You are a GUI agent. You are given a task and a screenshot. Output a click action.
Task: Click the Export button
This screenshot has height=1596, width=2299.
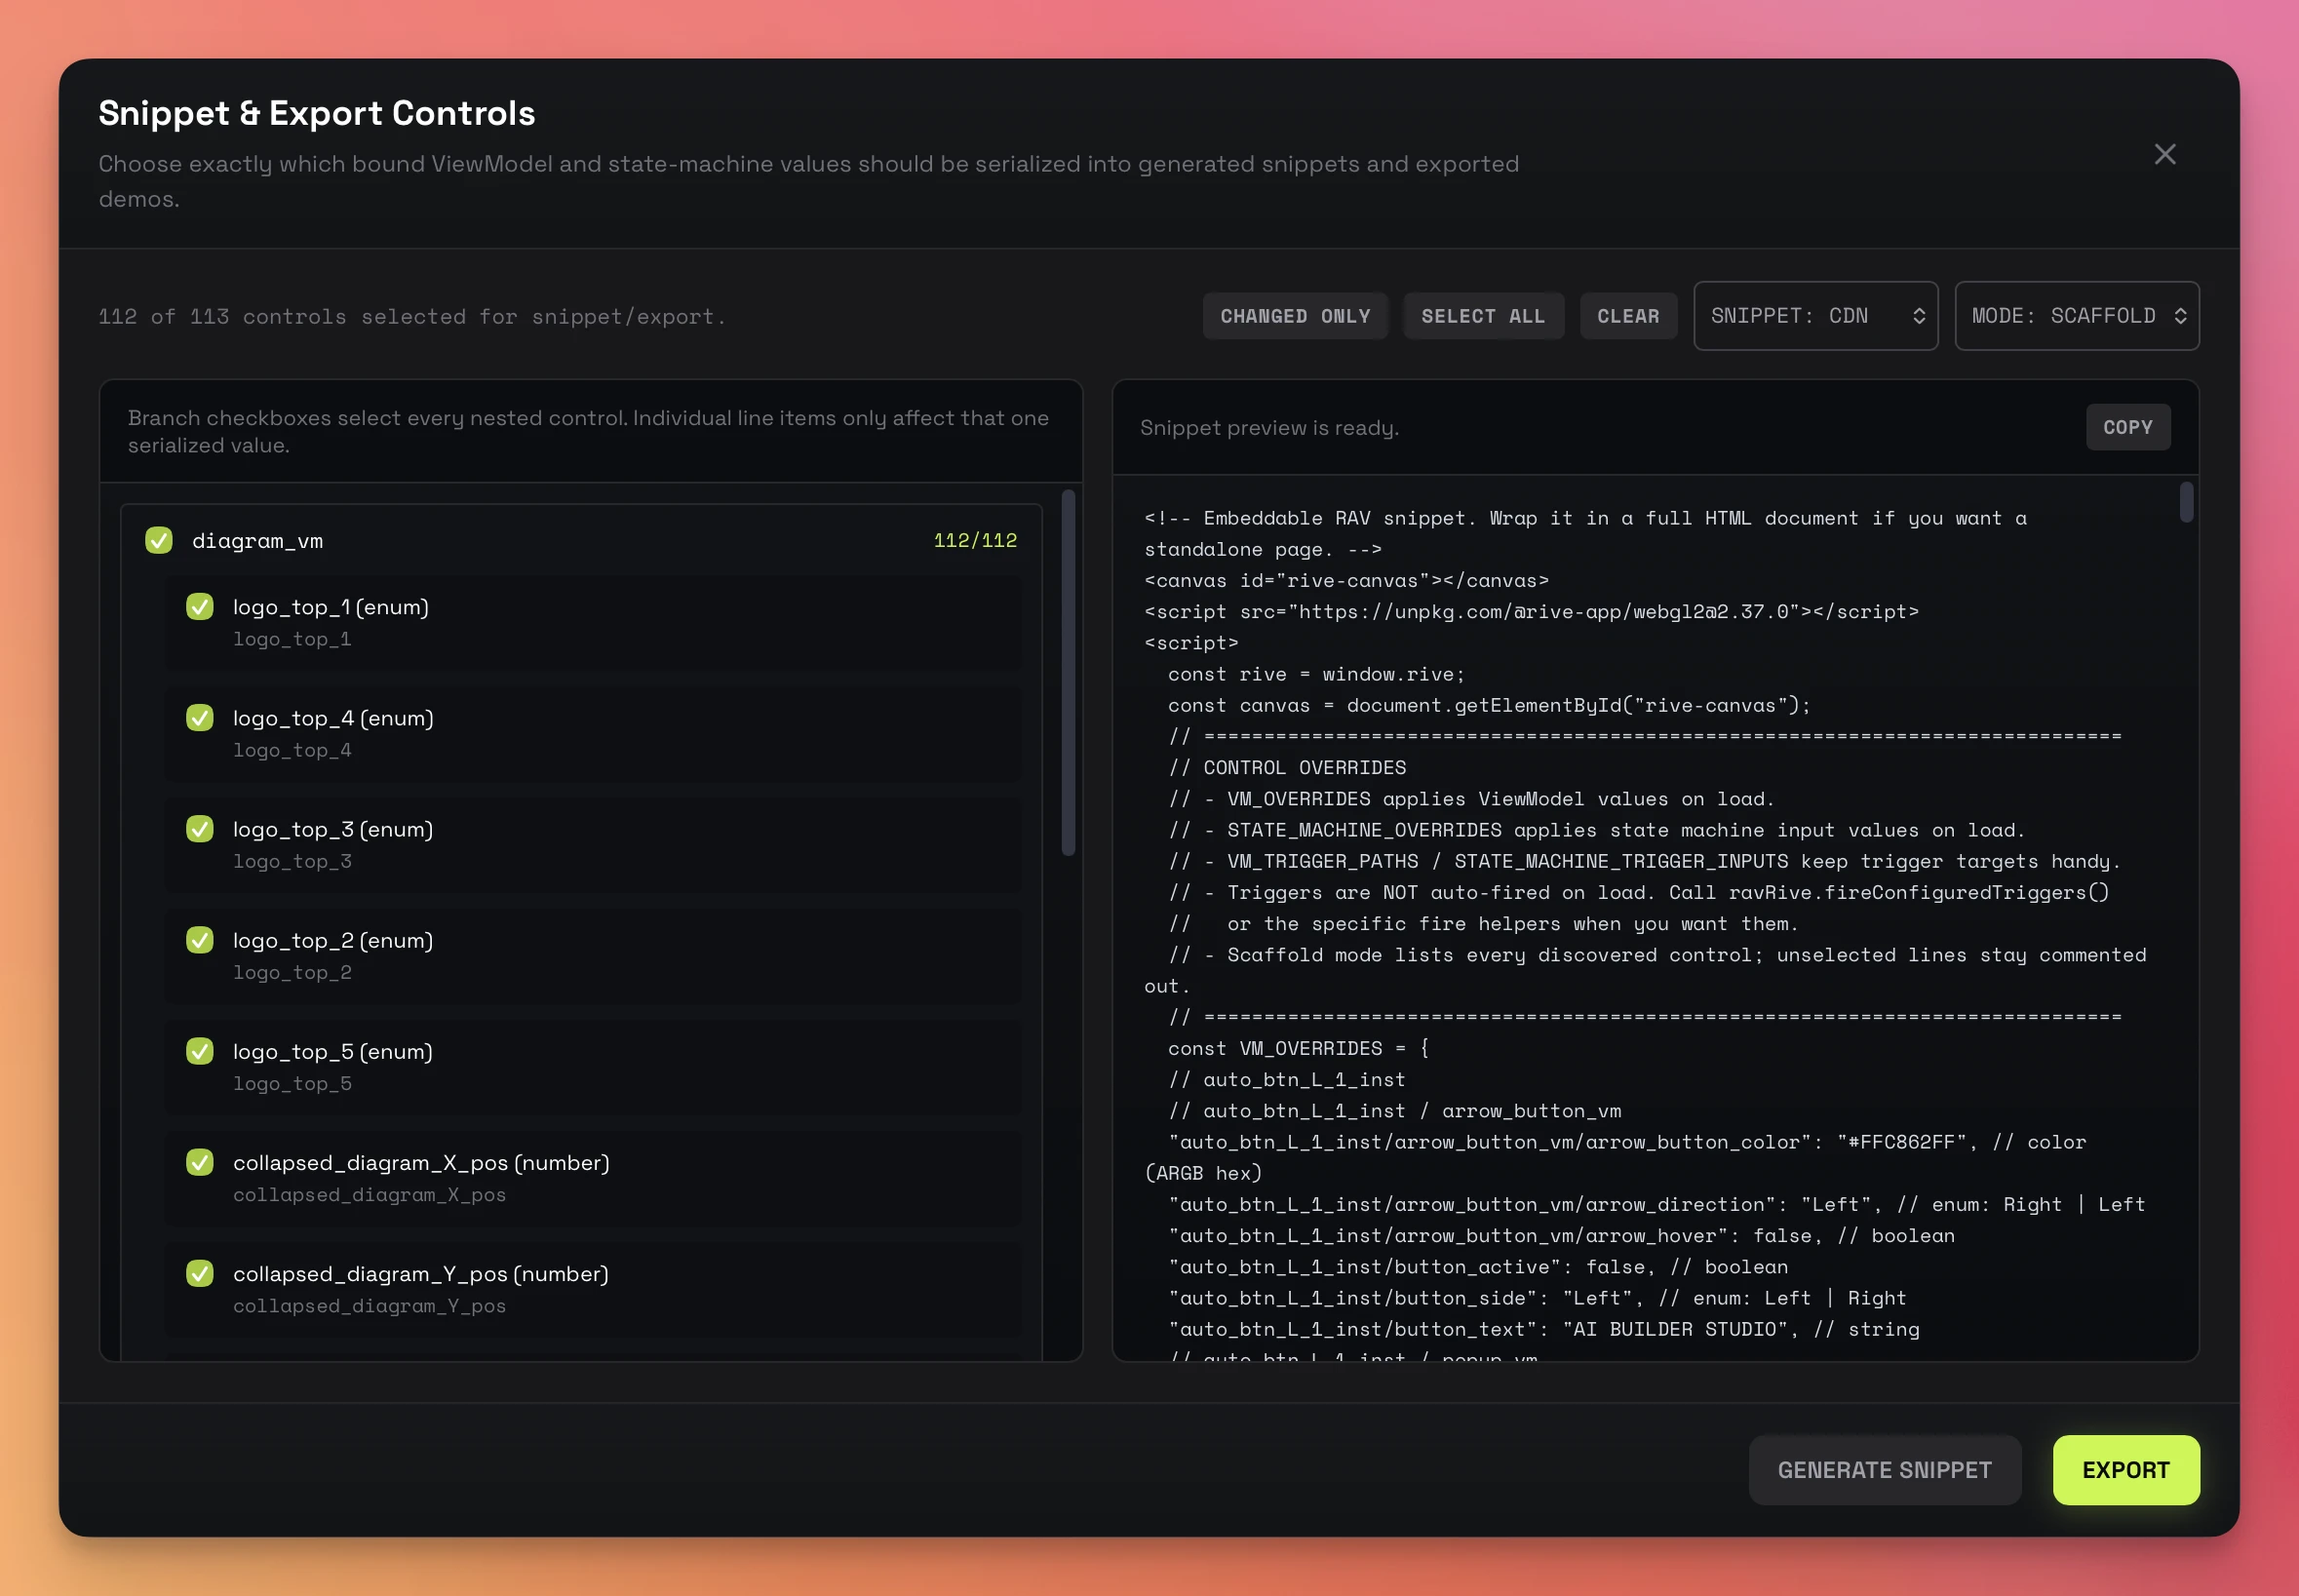(2125, 1470)
